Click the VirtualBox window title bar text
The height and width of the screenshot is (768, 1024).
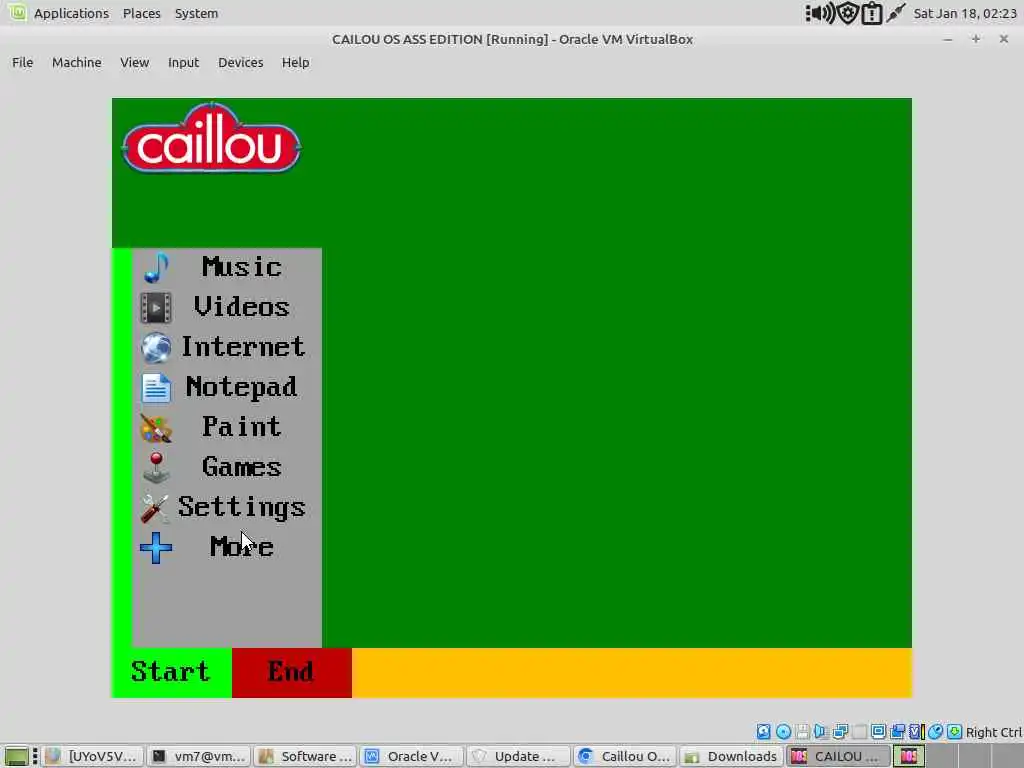[512, 39]
